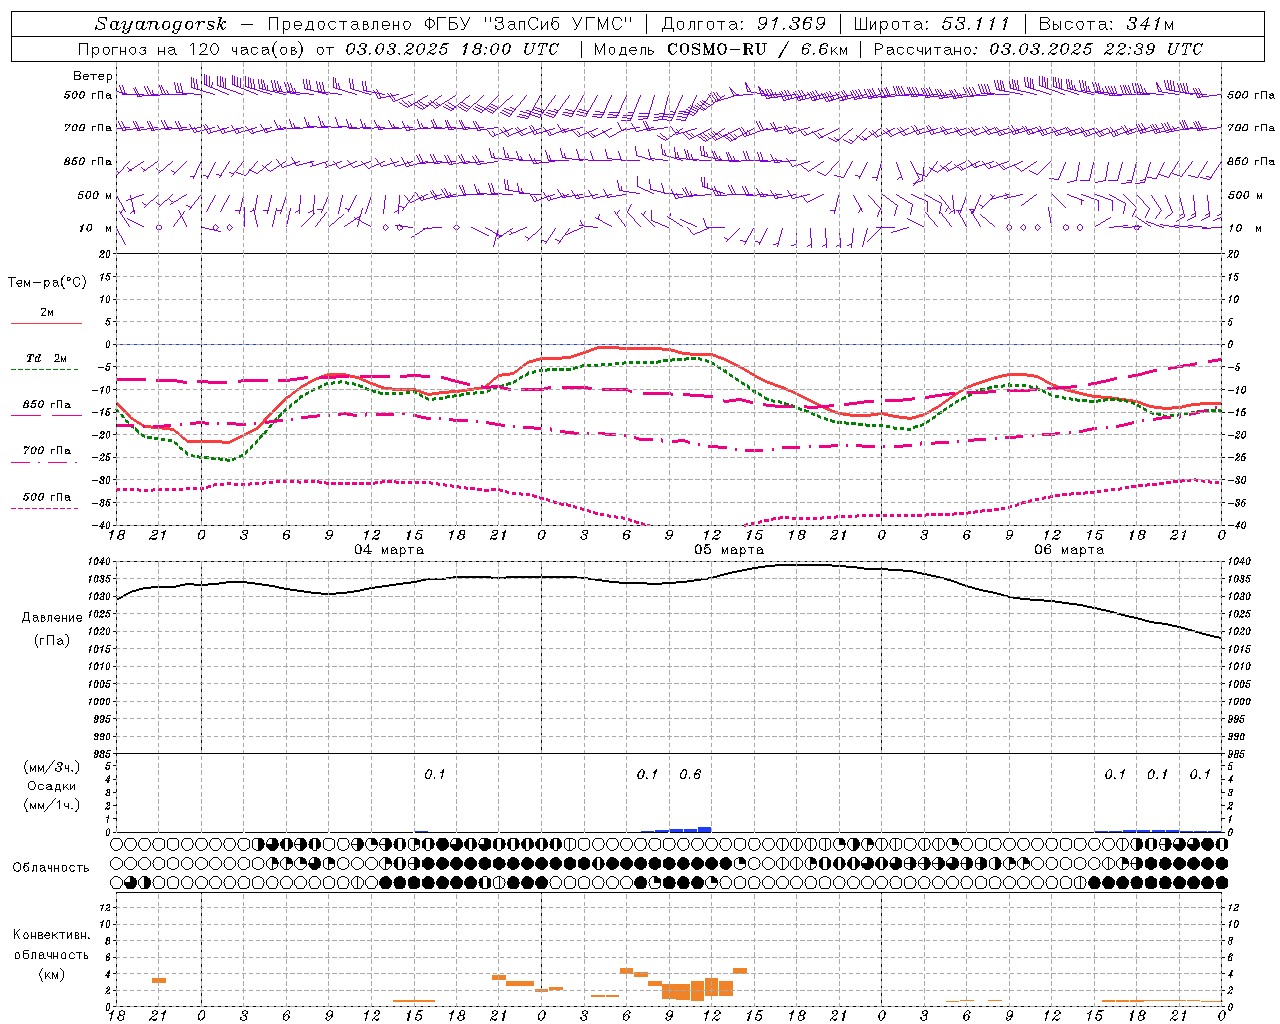Click the '06 марта' date label

tap(1069, 550)
